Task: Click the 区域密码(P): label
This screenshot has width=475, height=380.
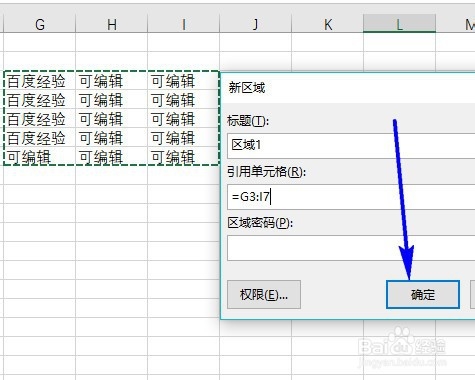Action: 260,223
